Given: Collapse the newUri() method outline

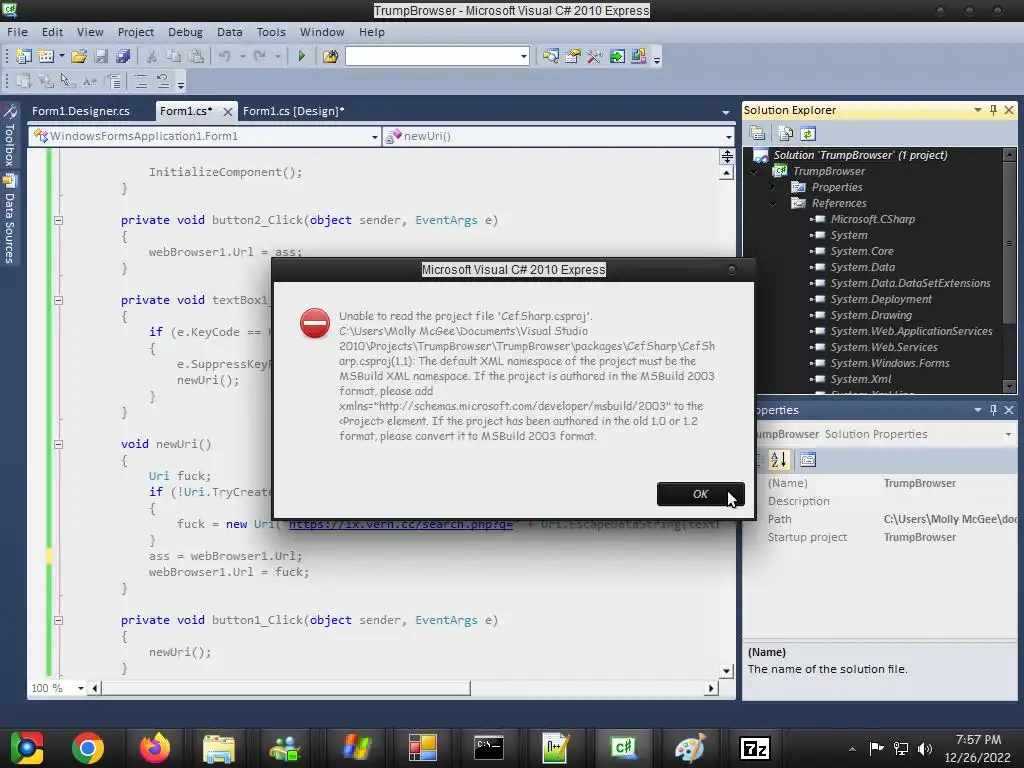Looking at the screenshot, I should click(58, 444).
